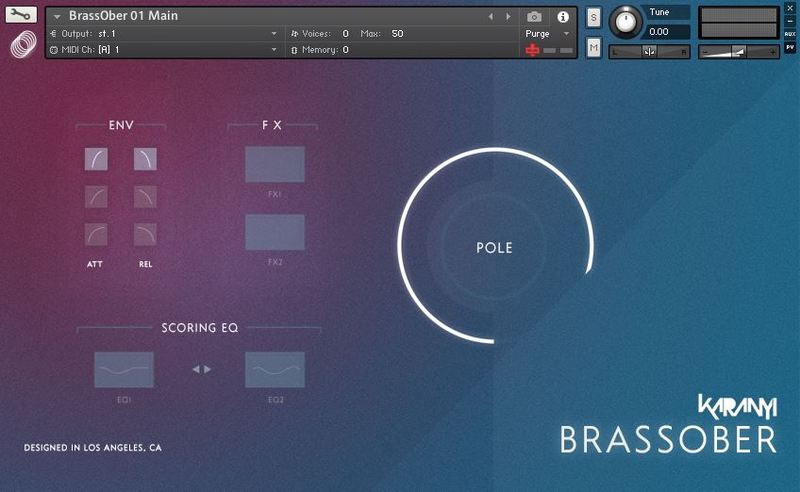Select the bottom ATT attack curve shape
Screen dimensions: 800x492
tap(96, 235)
